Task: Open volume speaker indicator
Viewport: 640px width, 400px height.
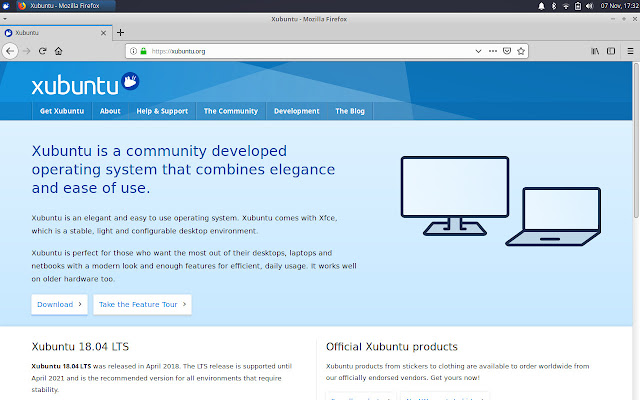Action: (x=589, y=6)
